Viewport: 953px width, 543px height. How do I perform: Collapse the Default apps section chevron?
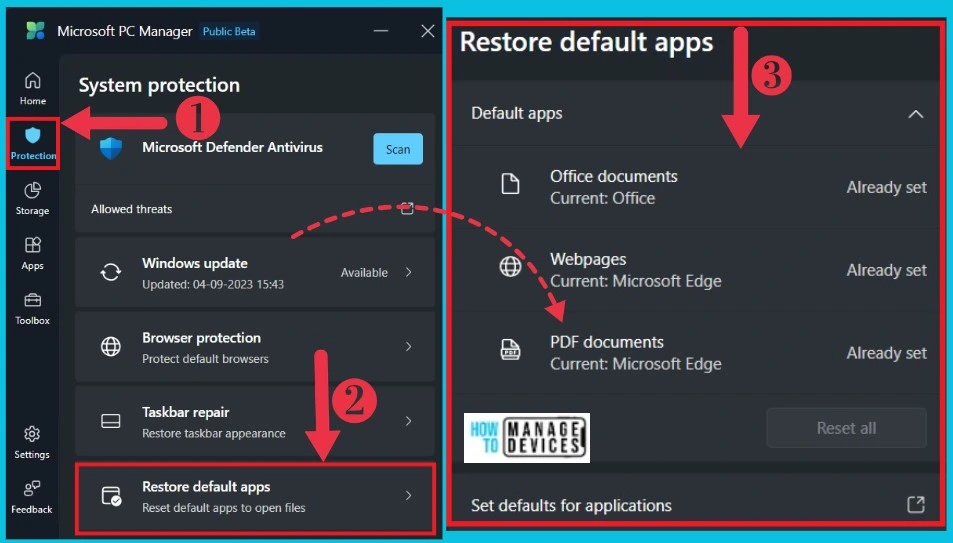click(x=915, y=114)
